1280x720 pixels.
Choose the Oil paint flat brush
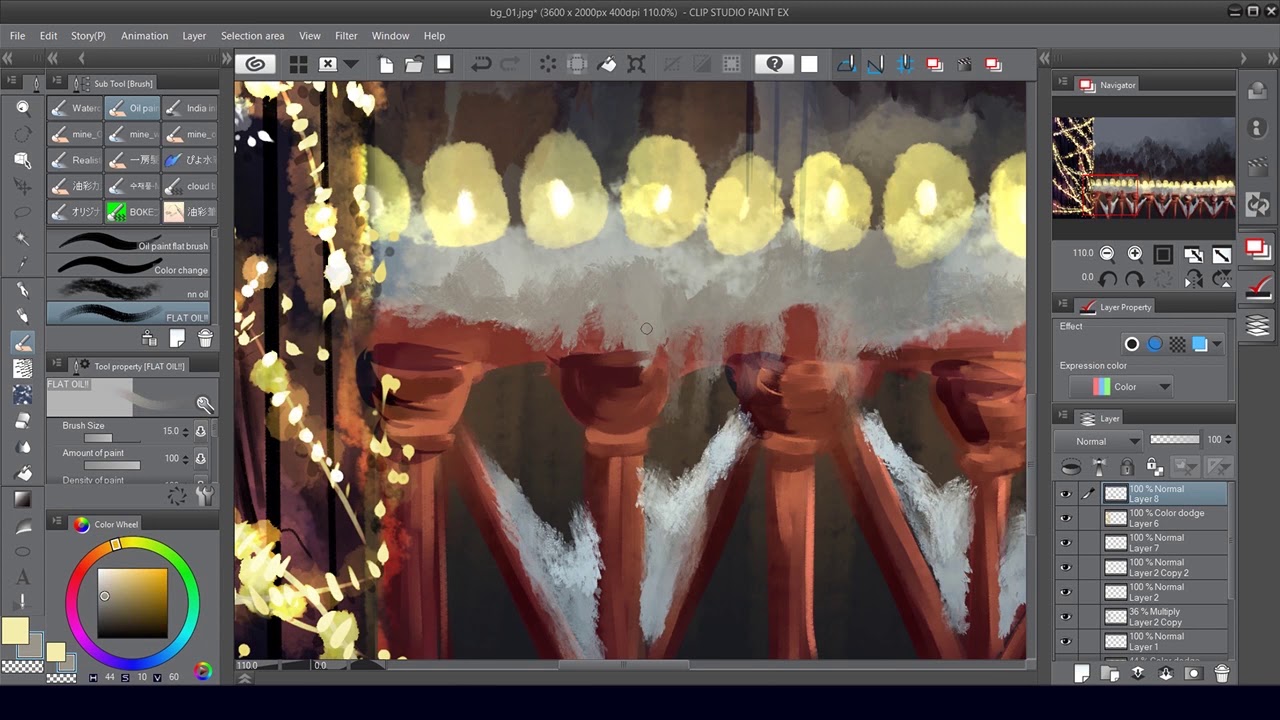(130, 243)
